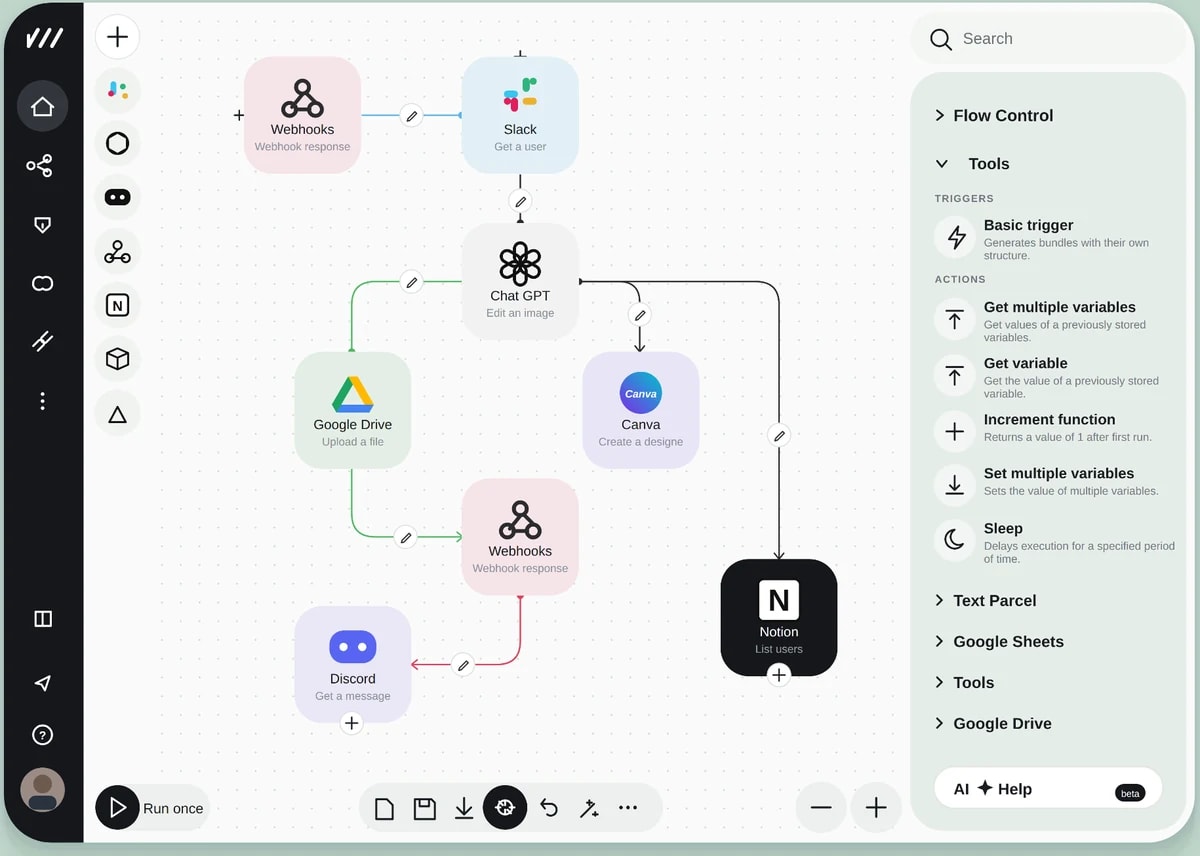Collapse the expanded Tools section
1200x856 pixels.
tap(972, 164)
